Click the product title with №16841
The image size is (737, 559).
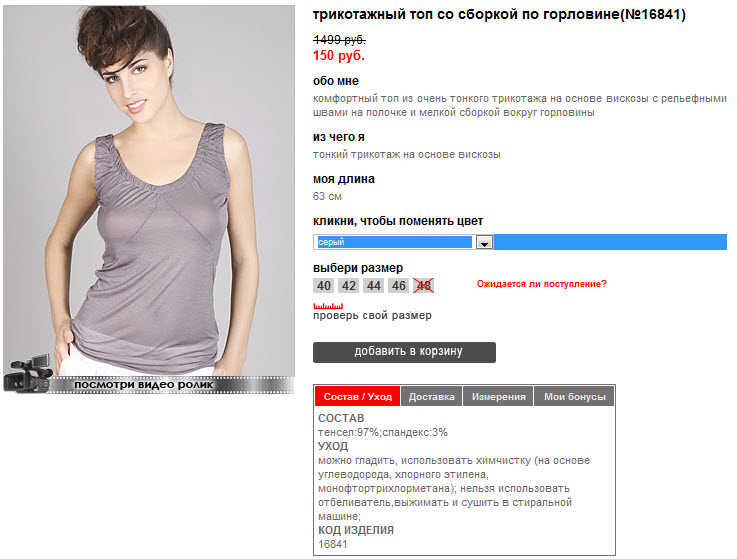coord(499,15)
